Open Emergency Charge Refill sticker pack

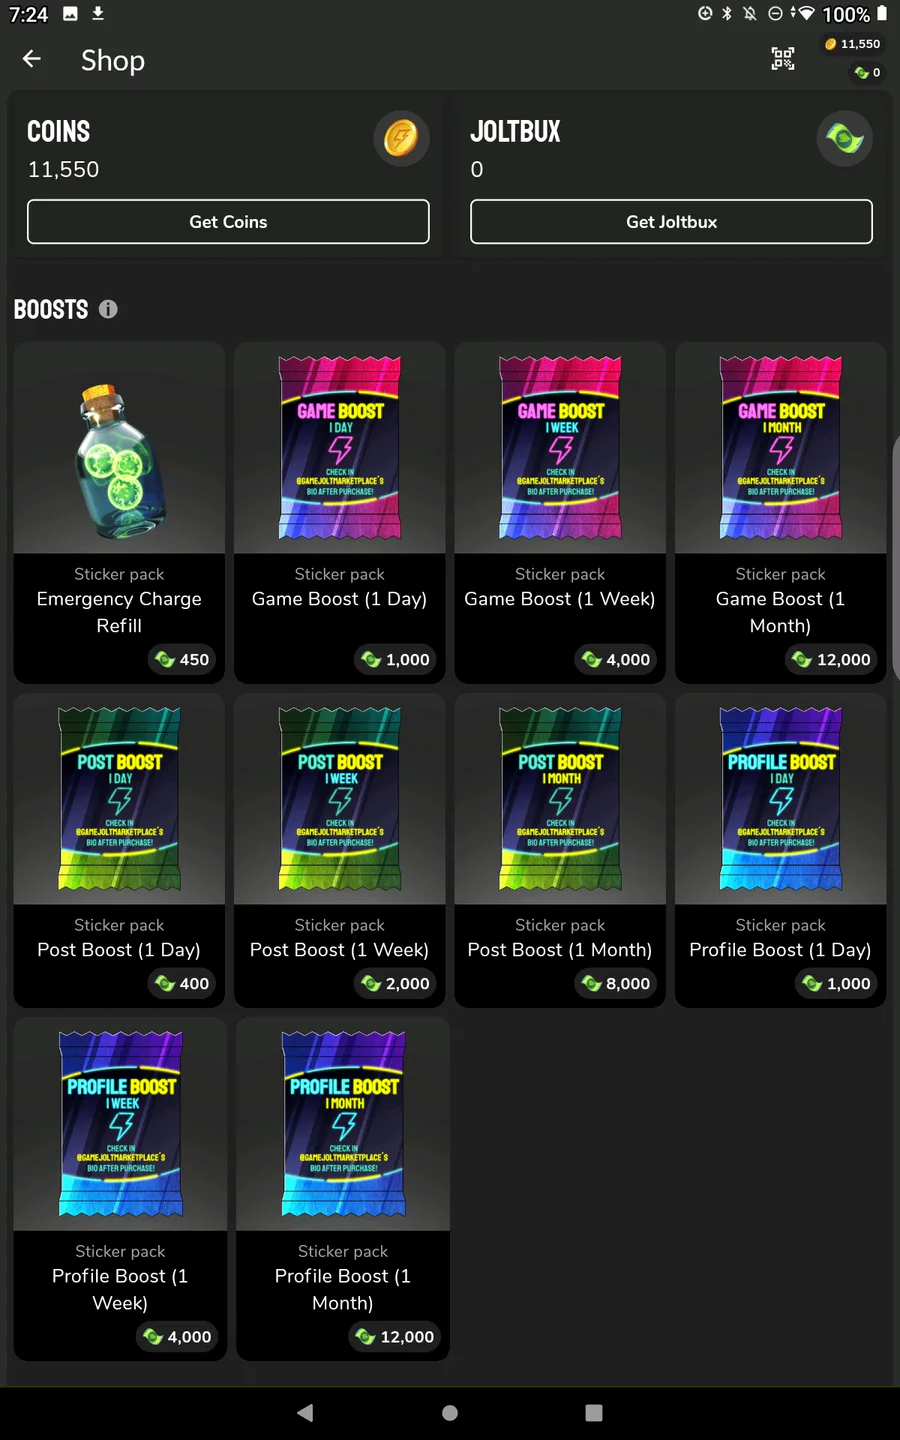[119, 513]
